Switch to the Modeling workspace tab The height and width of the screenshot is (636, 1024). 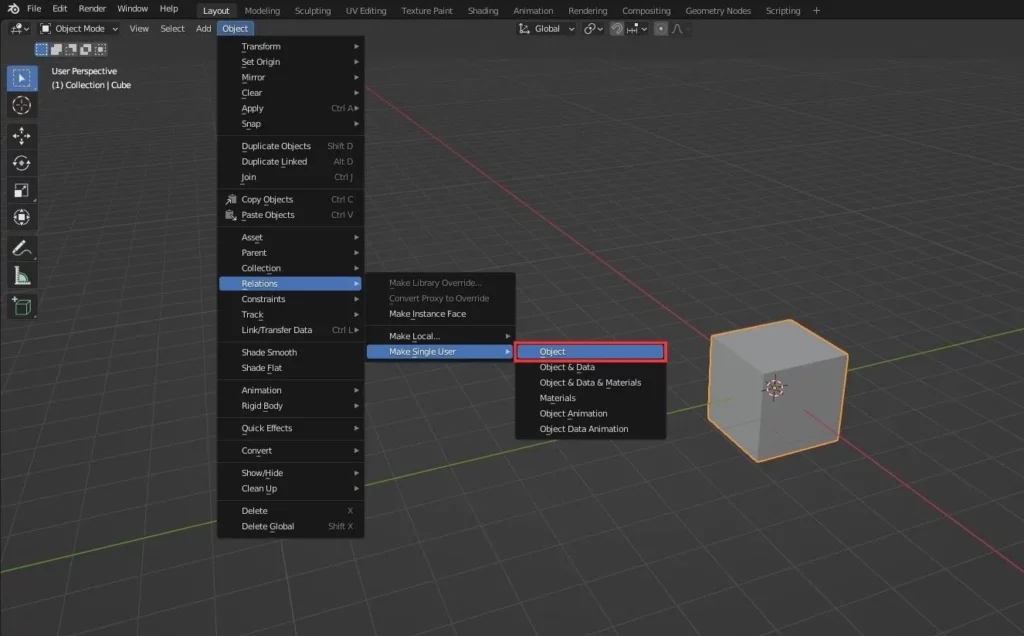(262, 11)
